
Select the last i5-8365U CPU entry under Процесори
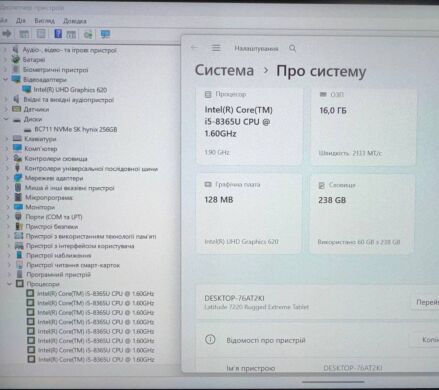point(96,359)
